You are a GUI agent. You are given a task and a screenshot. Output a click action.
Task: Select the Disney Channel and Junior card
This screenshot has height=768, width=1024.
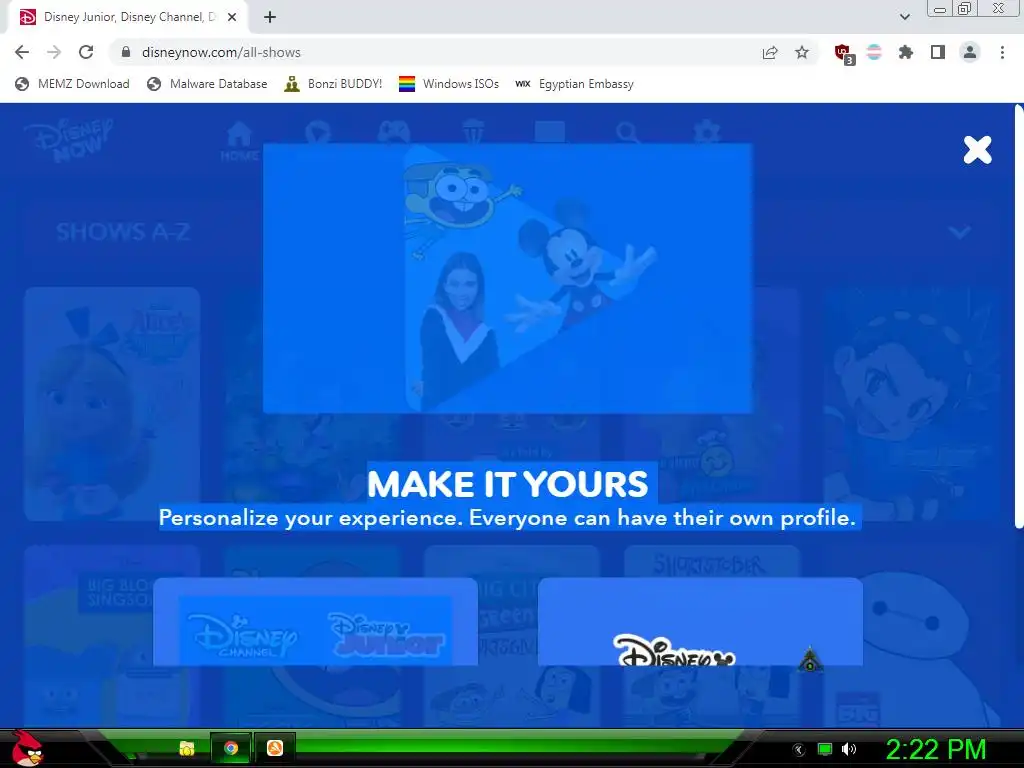coord(315,622)
